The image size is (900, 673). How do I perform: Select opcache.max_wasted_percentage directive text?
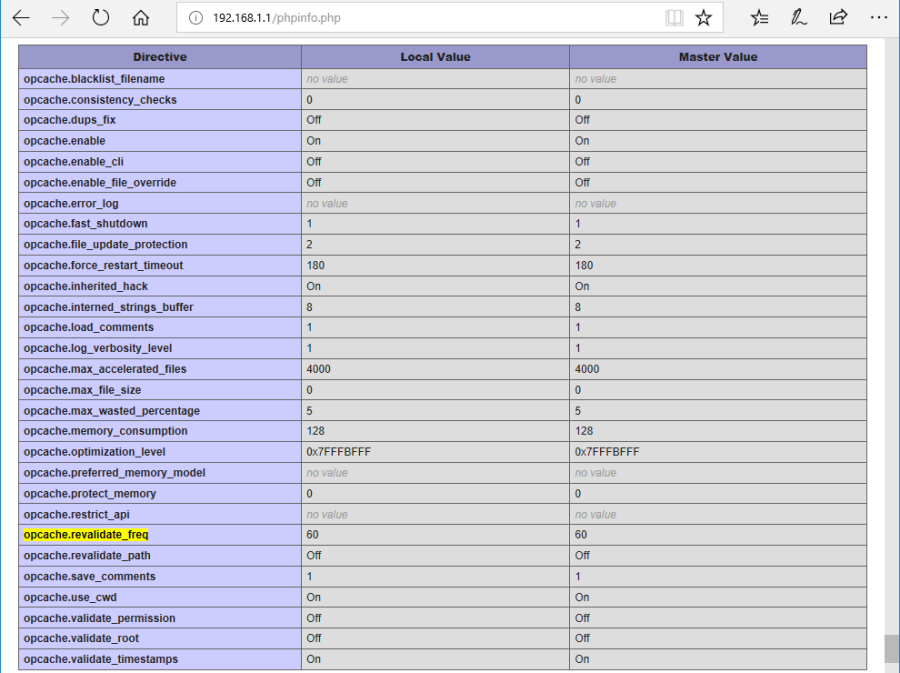coord(112,411)
